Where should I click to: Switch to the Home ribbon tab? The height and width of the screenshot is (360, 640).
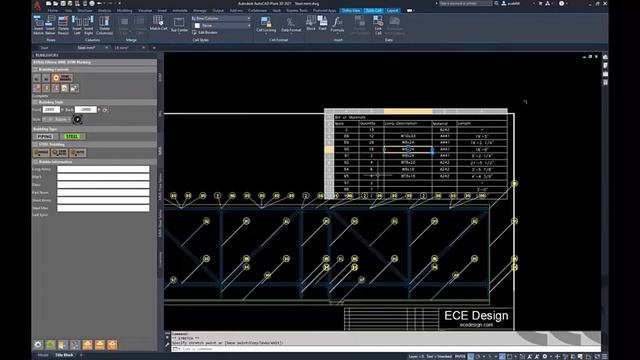pyautogui.click(x=53, y=11)
